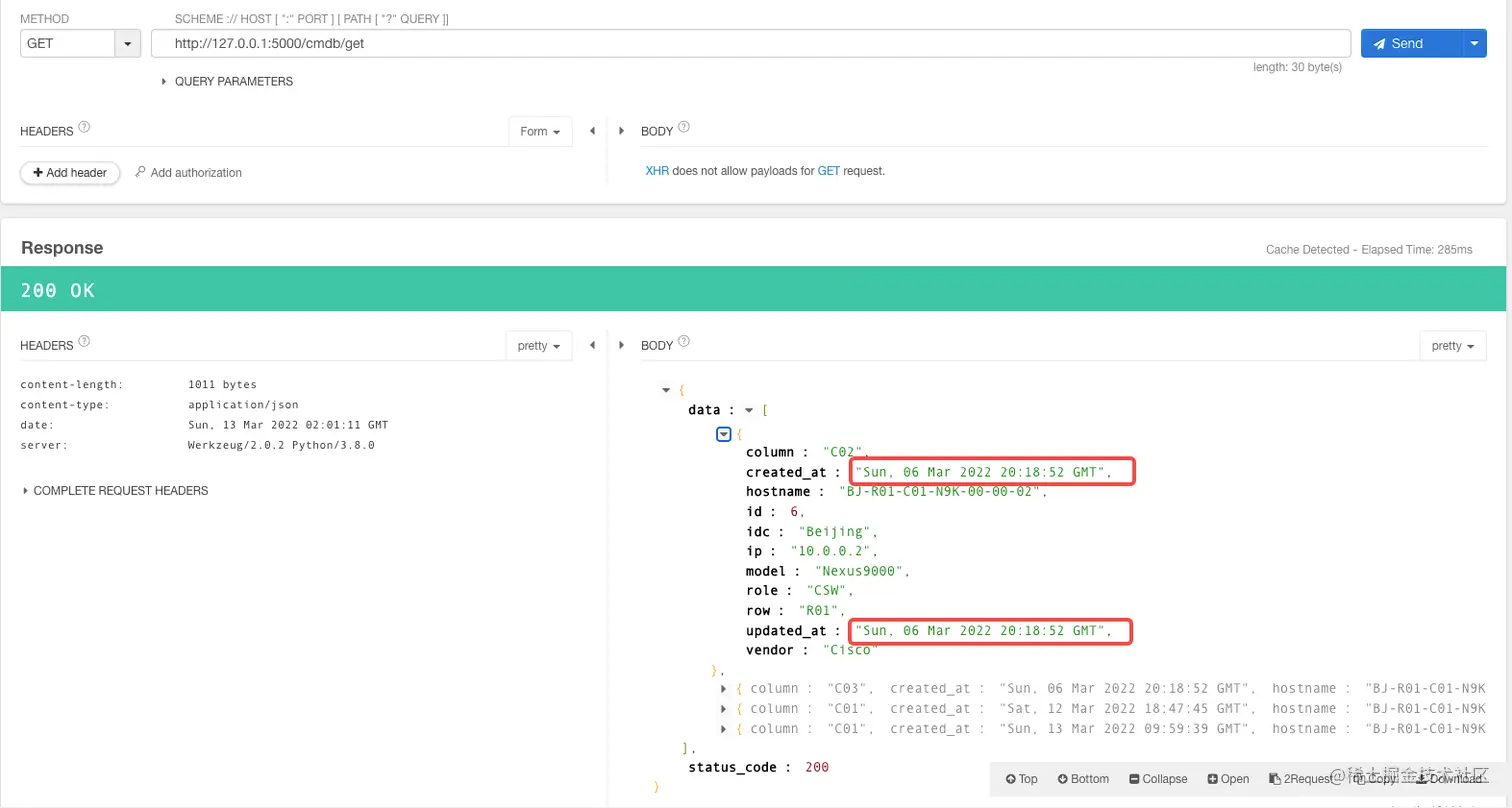Select the content-type application/json value
The width and height of the screenshot is (1512, 808).
click(x=243, y=405)
